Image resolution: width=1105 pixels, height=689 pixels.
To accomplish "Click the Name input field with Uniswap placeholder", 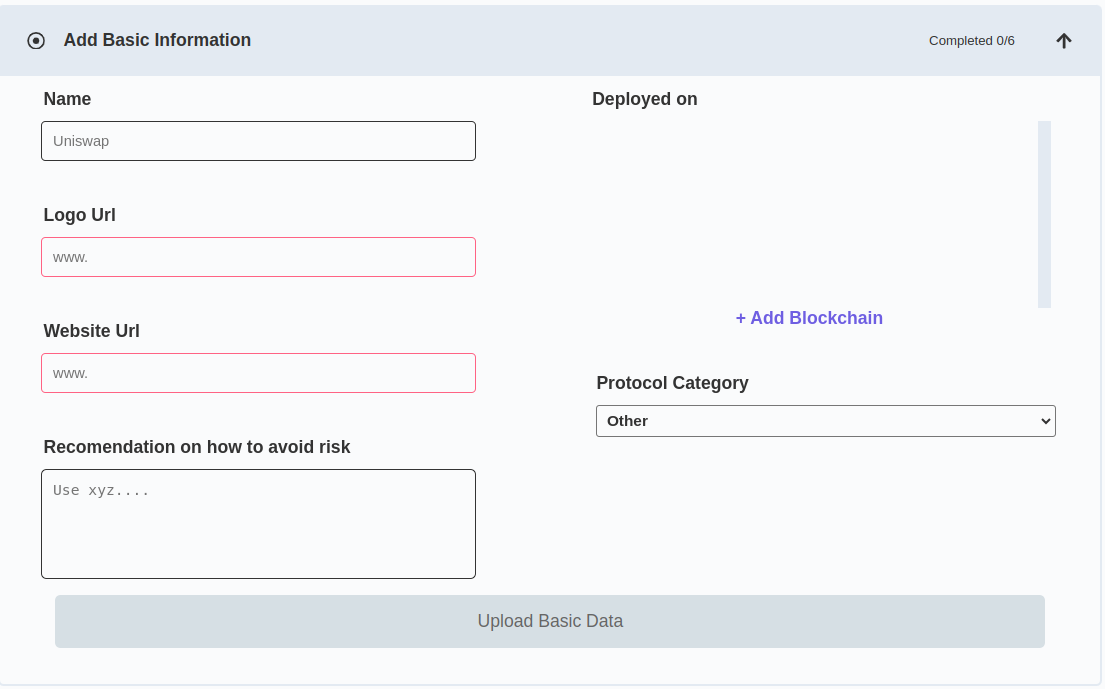I will click(259, 141).
